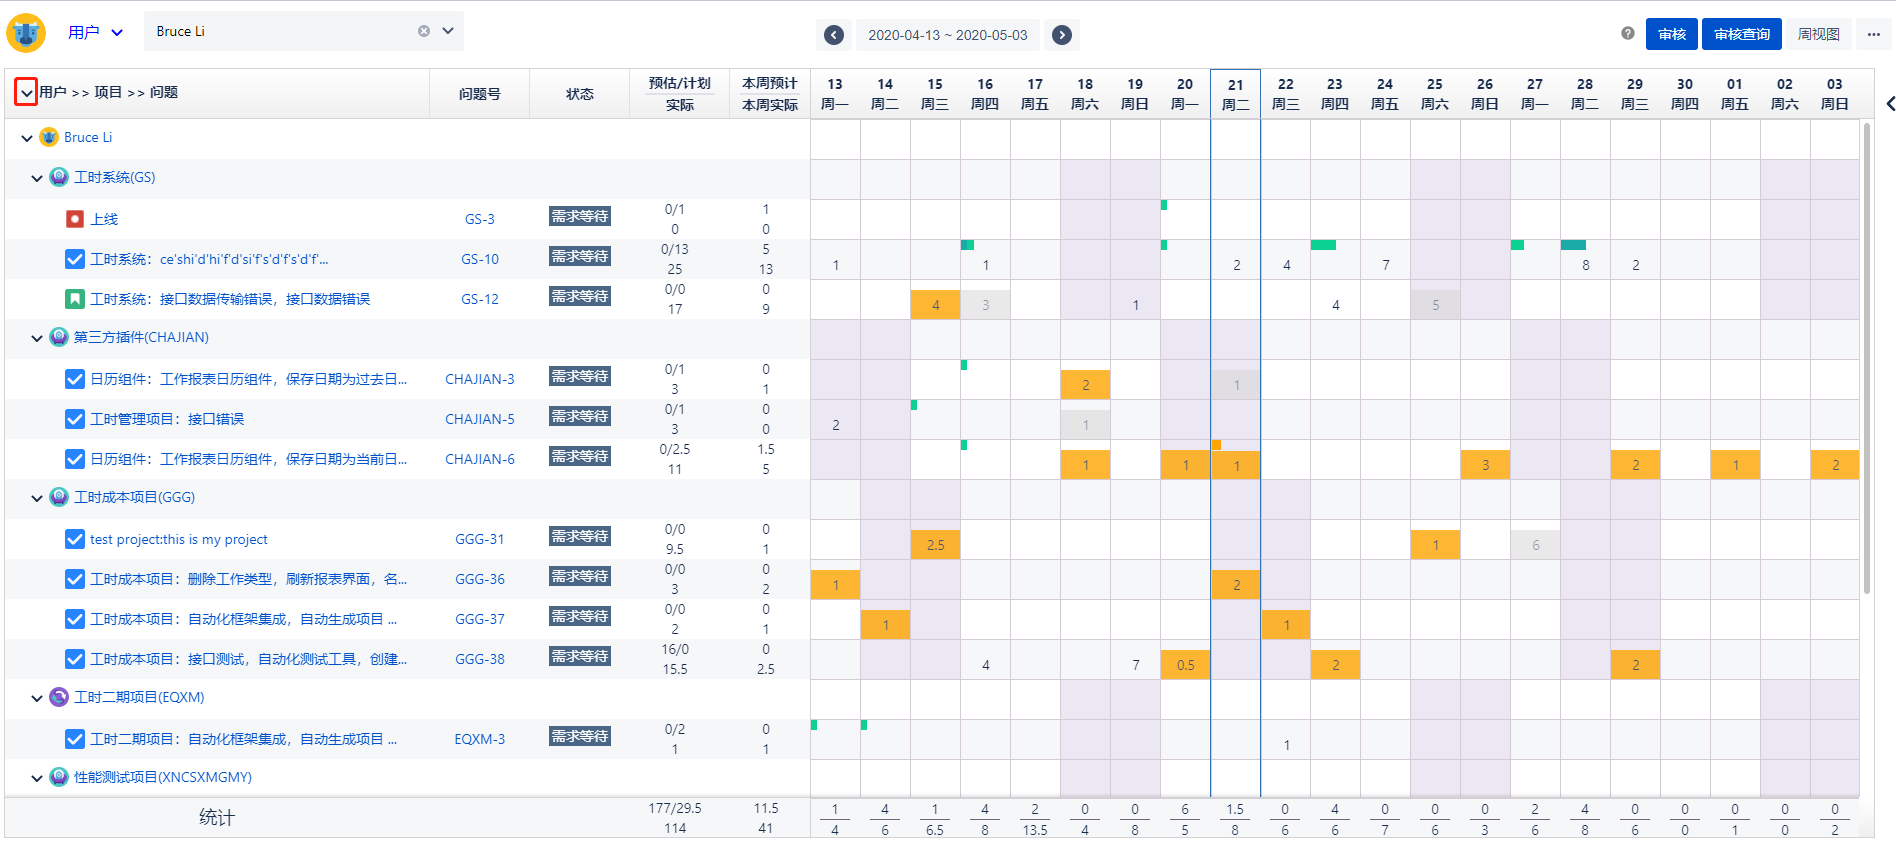Click the next date range arrow
This screenshot has height=854, width=1896.
click(x=1062, y=35)
